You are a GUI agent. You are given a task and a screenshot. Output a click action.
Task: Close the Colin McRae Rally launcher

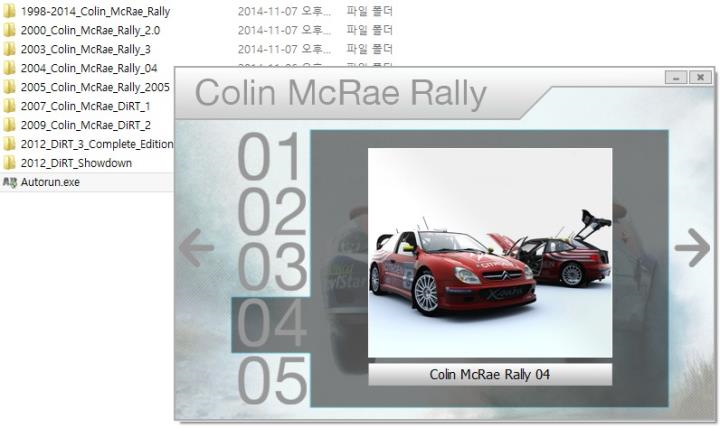point(701,78)
